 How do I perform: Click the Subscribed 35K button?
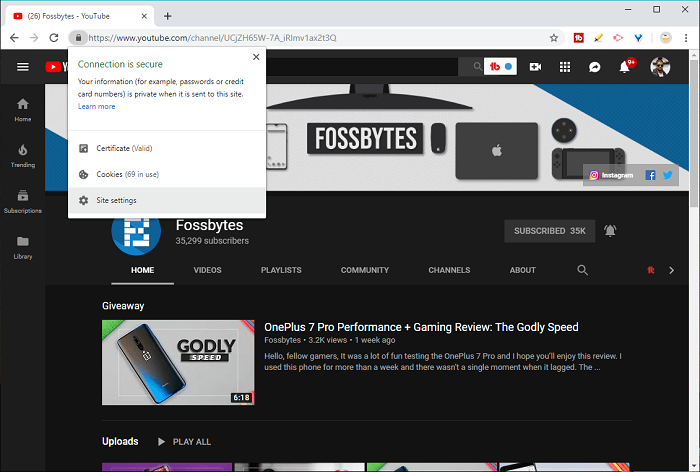(549, 231)
